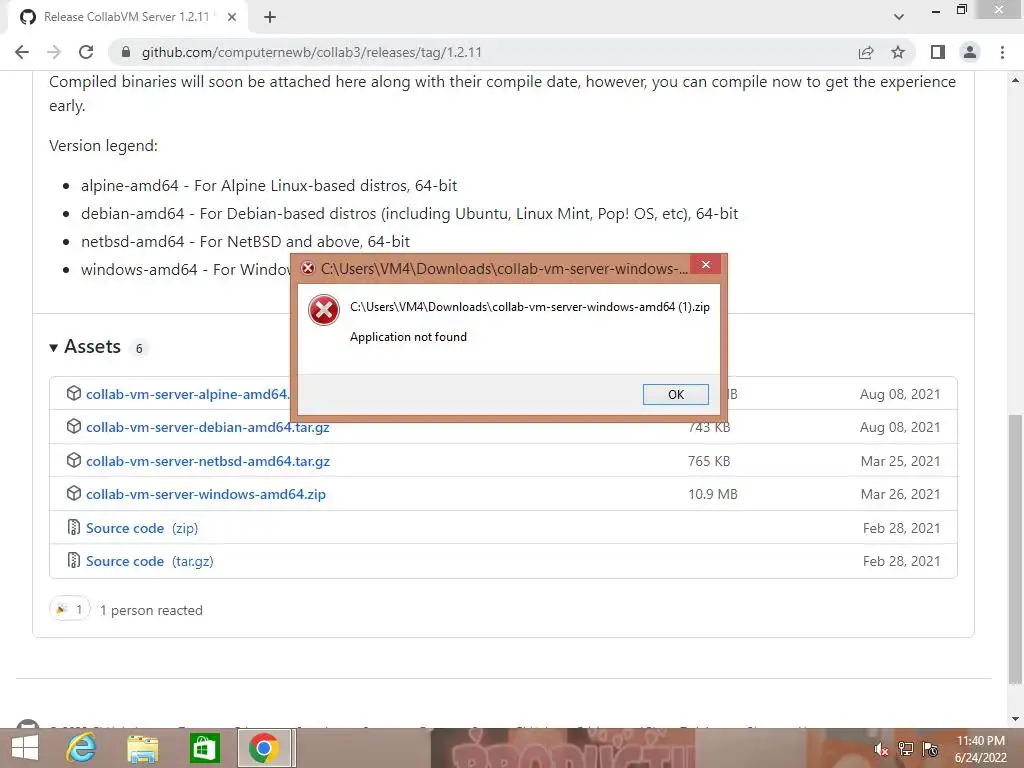Open File Explorer from taskbar

(x=142, y=749)
